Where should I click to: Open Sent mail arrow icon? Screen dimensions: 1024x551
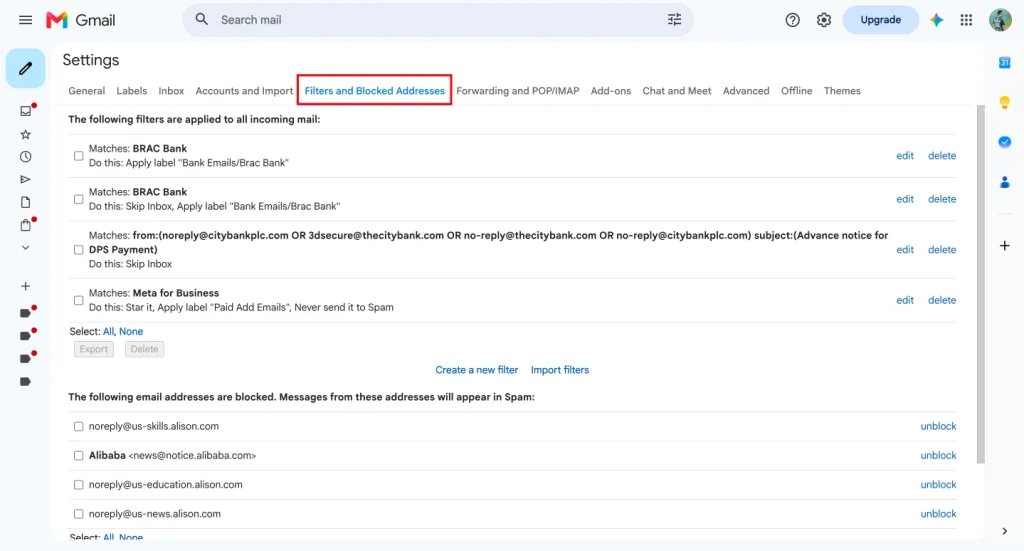click(x=25, y=180)
